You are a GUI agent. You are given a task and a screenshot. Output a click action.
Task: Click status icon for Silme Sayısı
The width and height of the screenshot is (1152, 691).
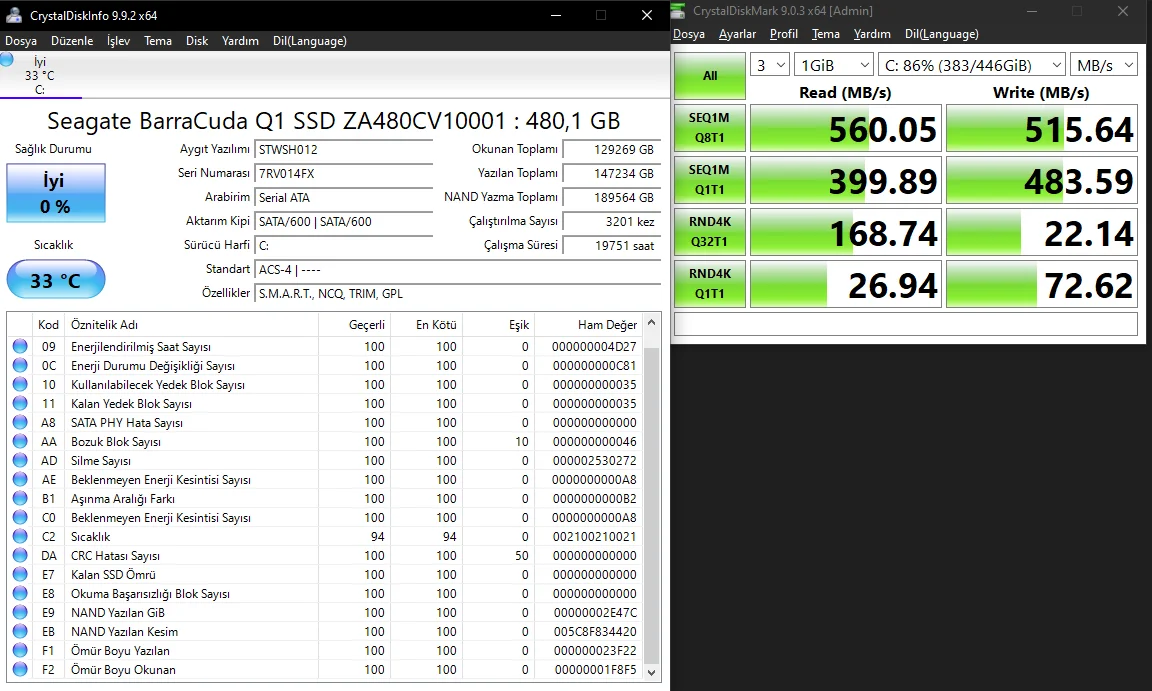20,461
